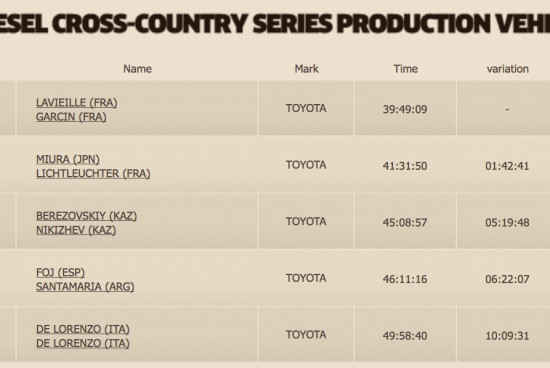
Task: Click the MIURA (JPN) name link
Action: click(68, 159)
